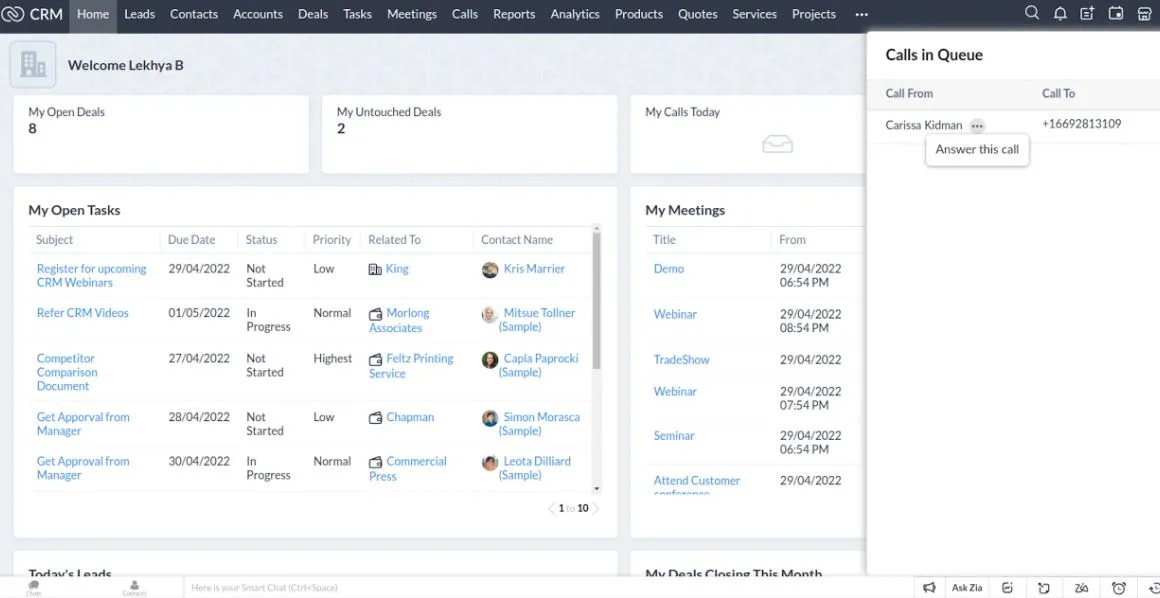This screenshot has height=598, width=1160.
Task: Click the Zia translation icon at bottom
Action: pyautogui.click(x=1081, y=587)
